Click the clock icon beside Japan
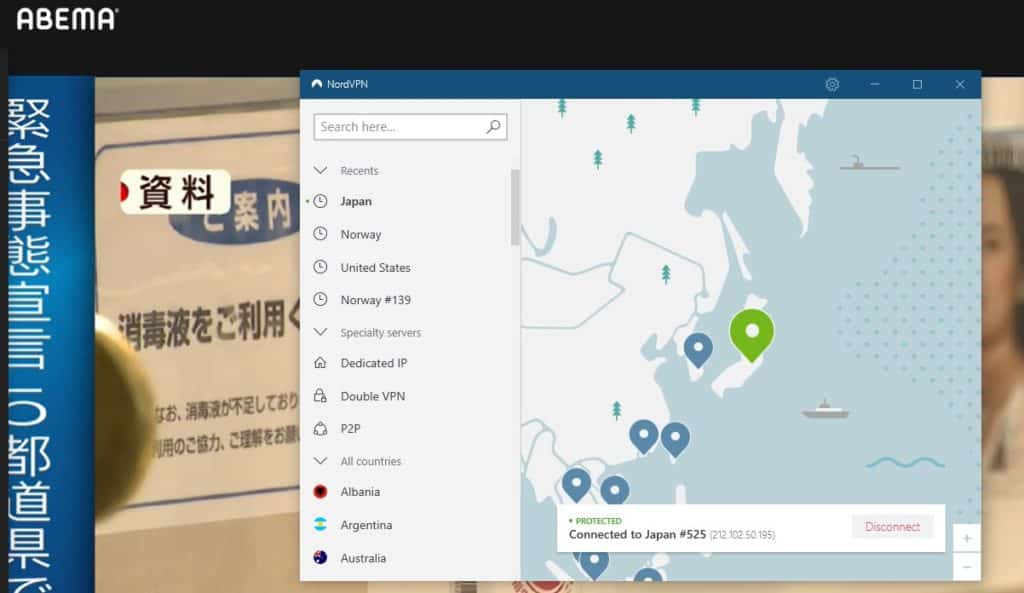 click(320, 201)
